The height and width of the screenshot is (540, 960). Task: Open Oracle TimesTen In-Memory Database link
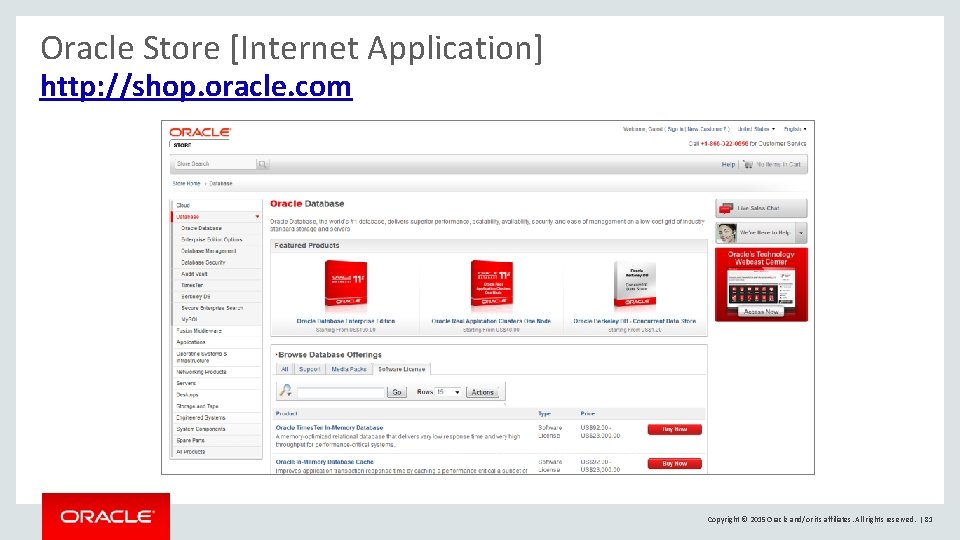(329, 428)
